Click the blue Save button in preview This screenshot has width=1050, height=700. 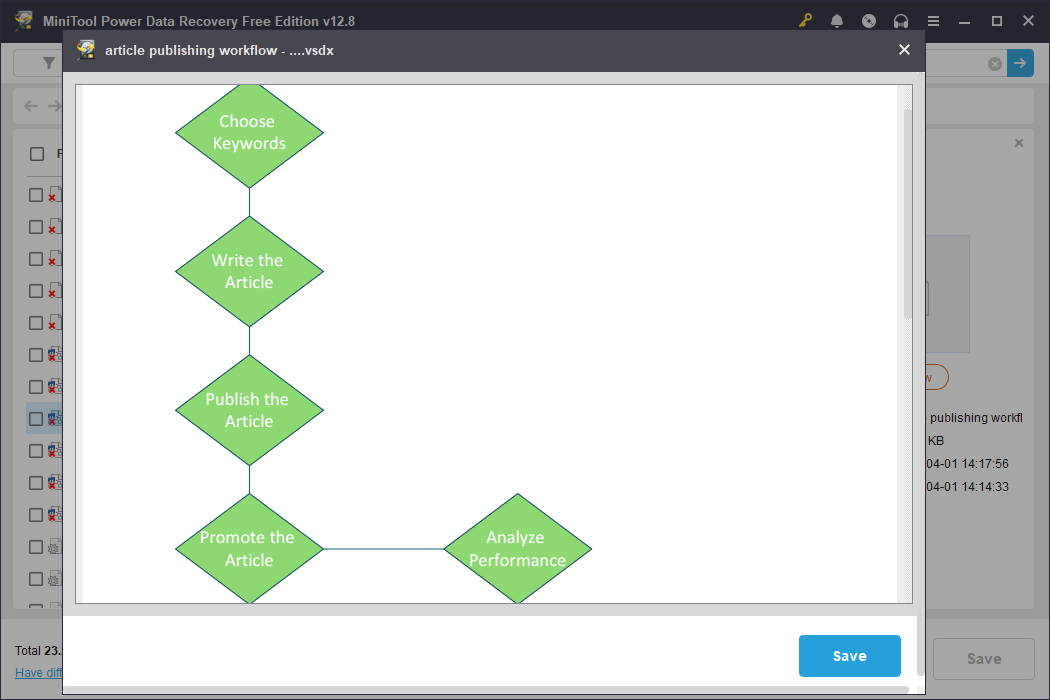(849, 656)
